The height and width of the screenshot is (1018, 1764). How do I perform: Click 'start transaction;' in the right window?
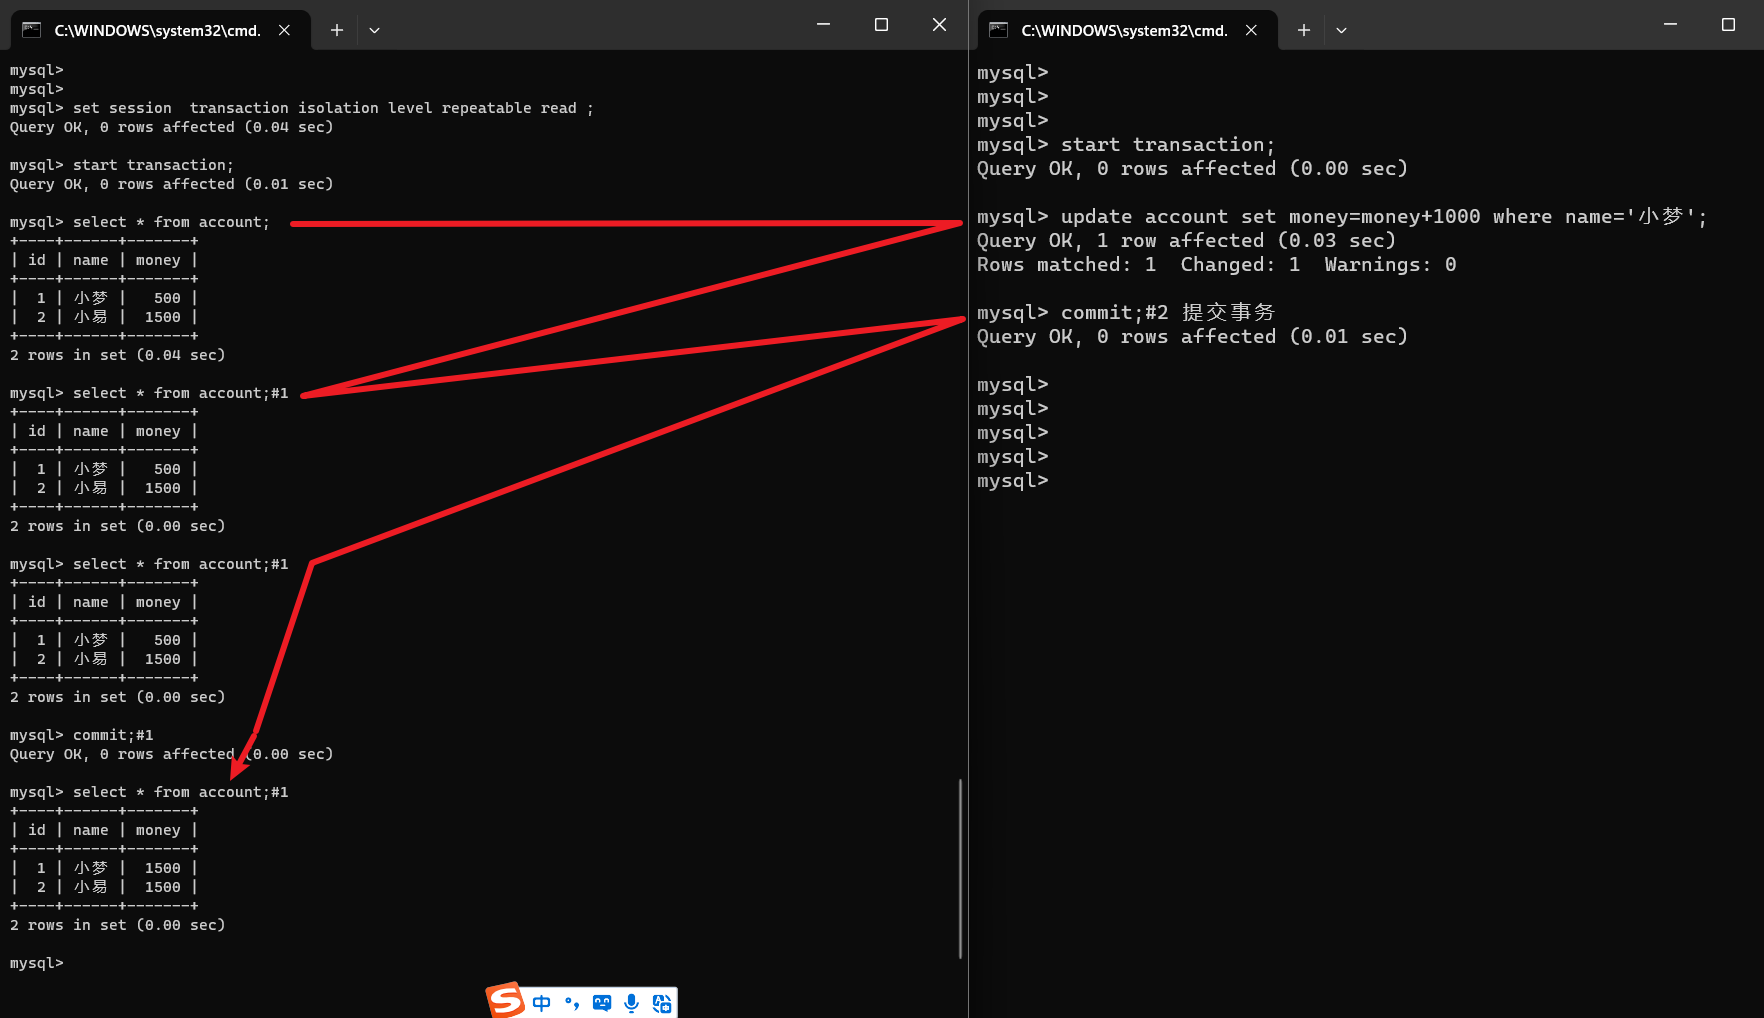click(1168, 145)
